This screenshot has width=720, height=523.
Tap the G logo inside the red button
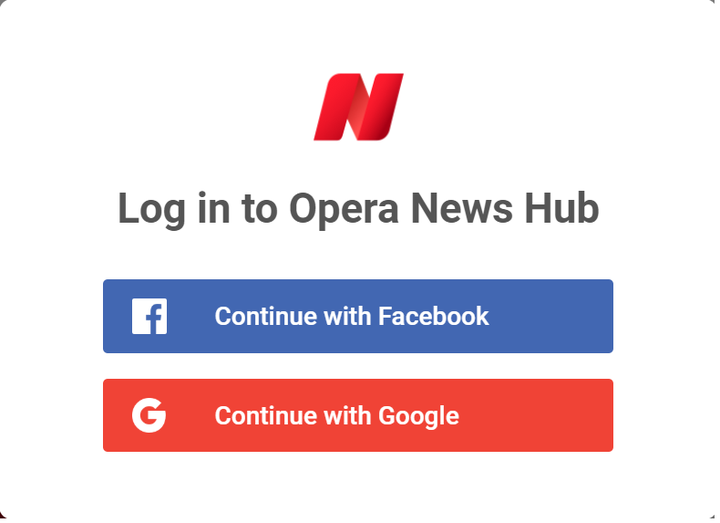coord(149,416)
